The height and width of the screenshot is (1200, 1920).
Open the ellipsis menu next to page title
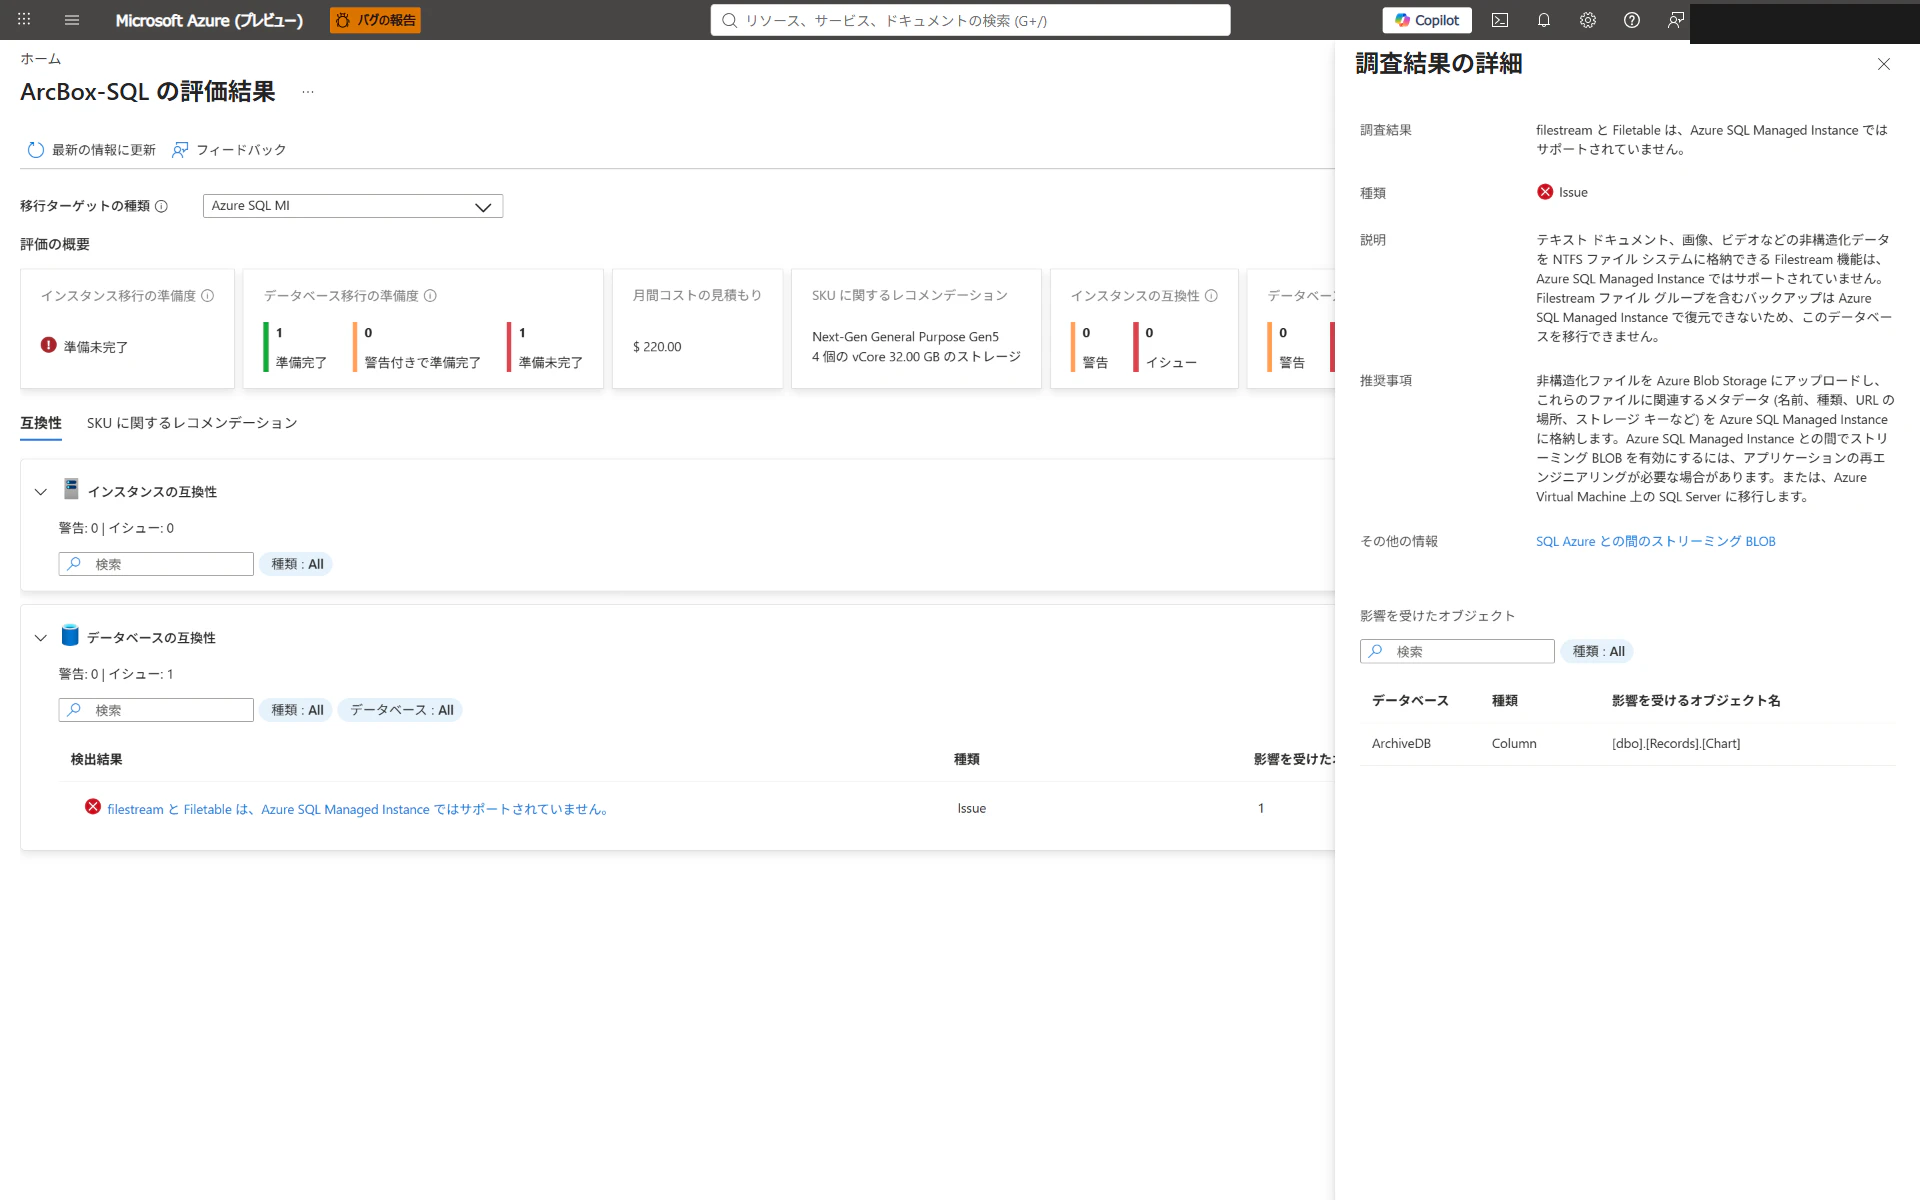[x=308, y=92]
